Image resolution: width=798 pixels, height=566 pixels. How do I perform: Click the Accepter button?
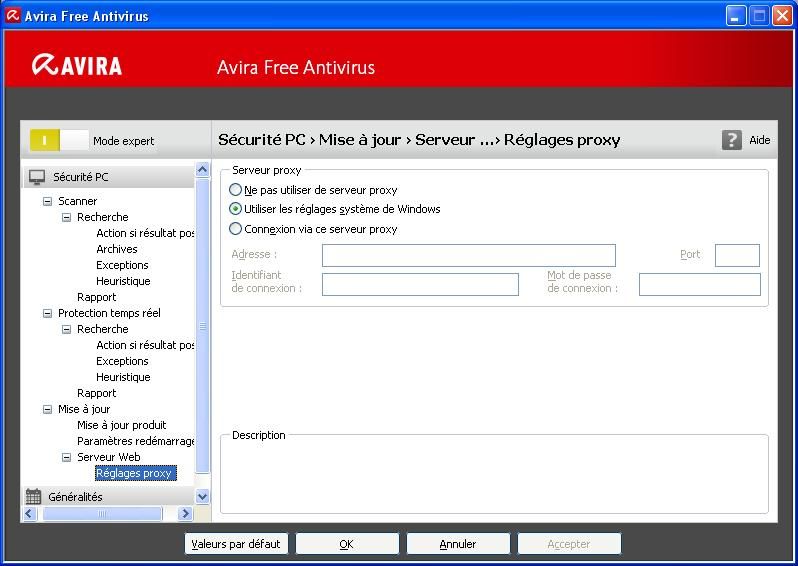point(569,544)
